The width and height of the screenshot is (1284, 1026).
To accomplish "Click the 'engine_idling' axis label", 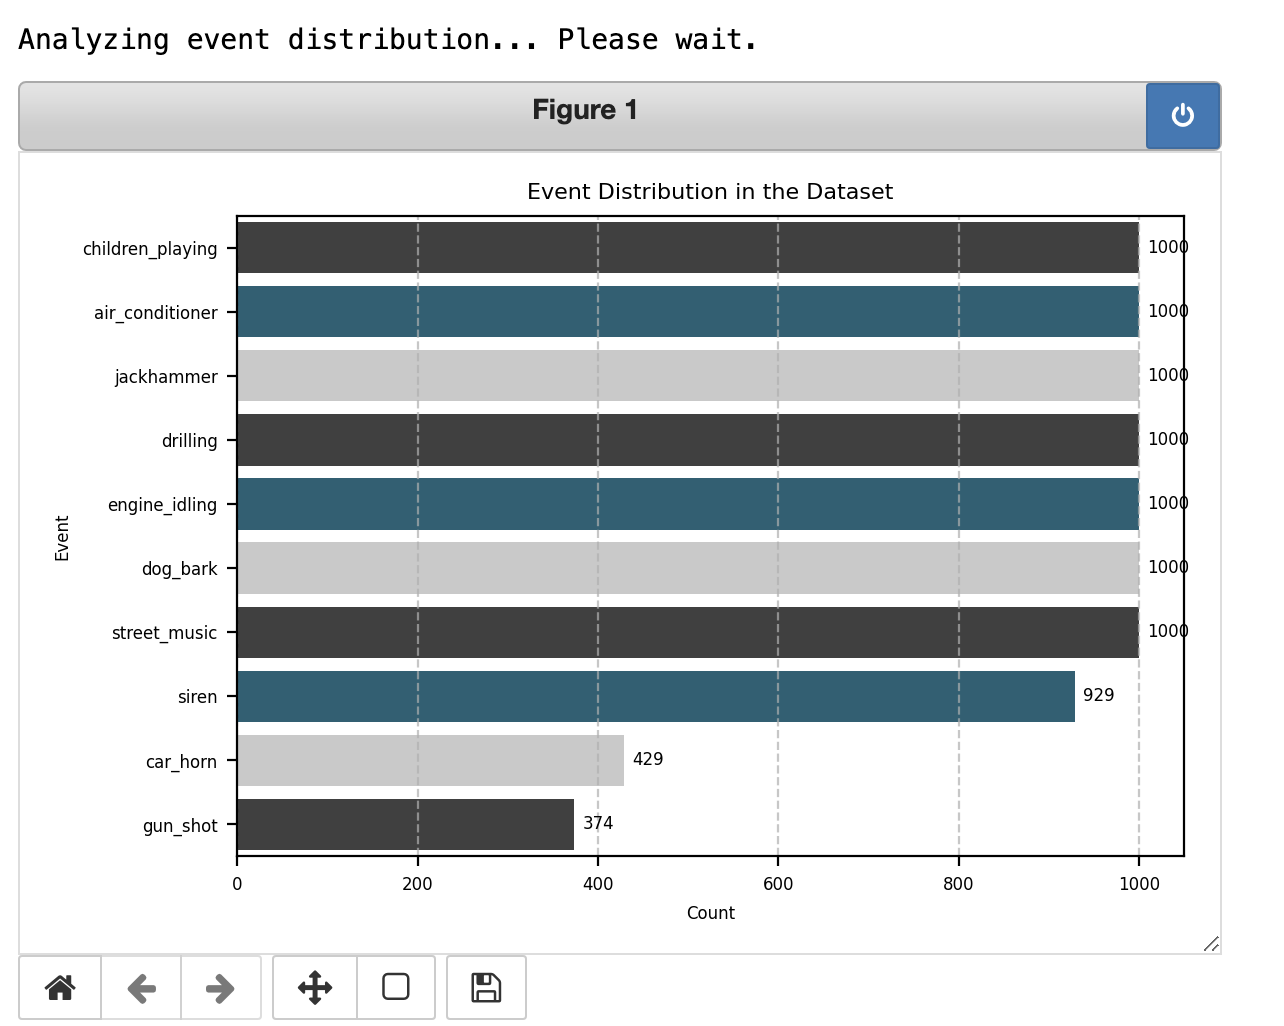I will click(x=162, y=505).
